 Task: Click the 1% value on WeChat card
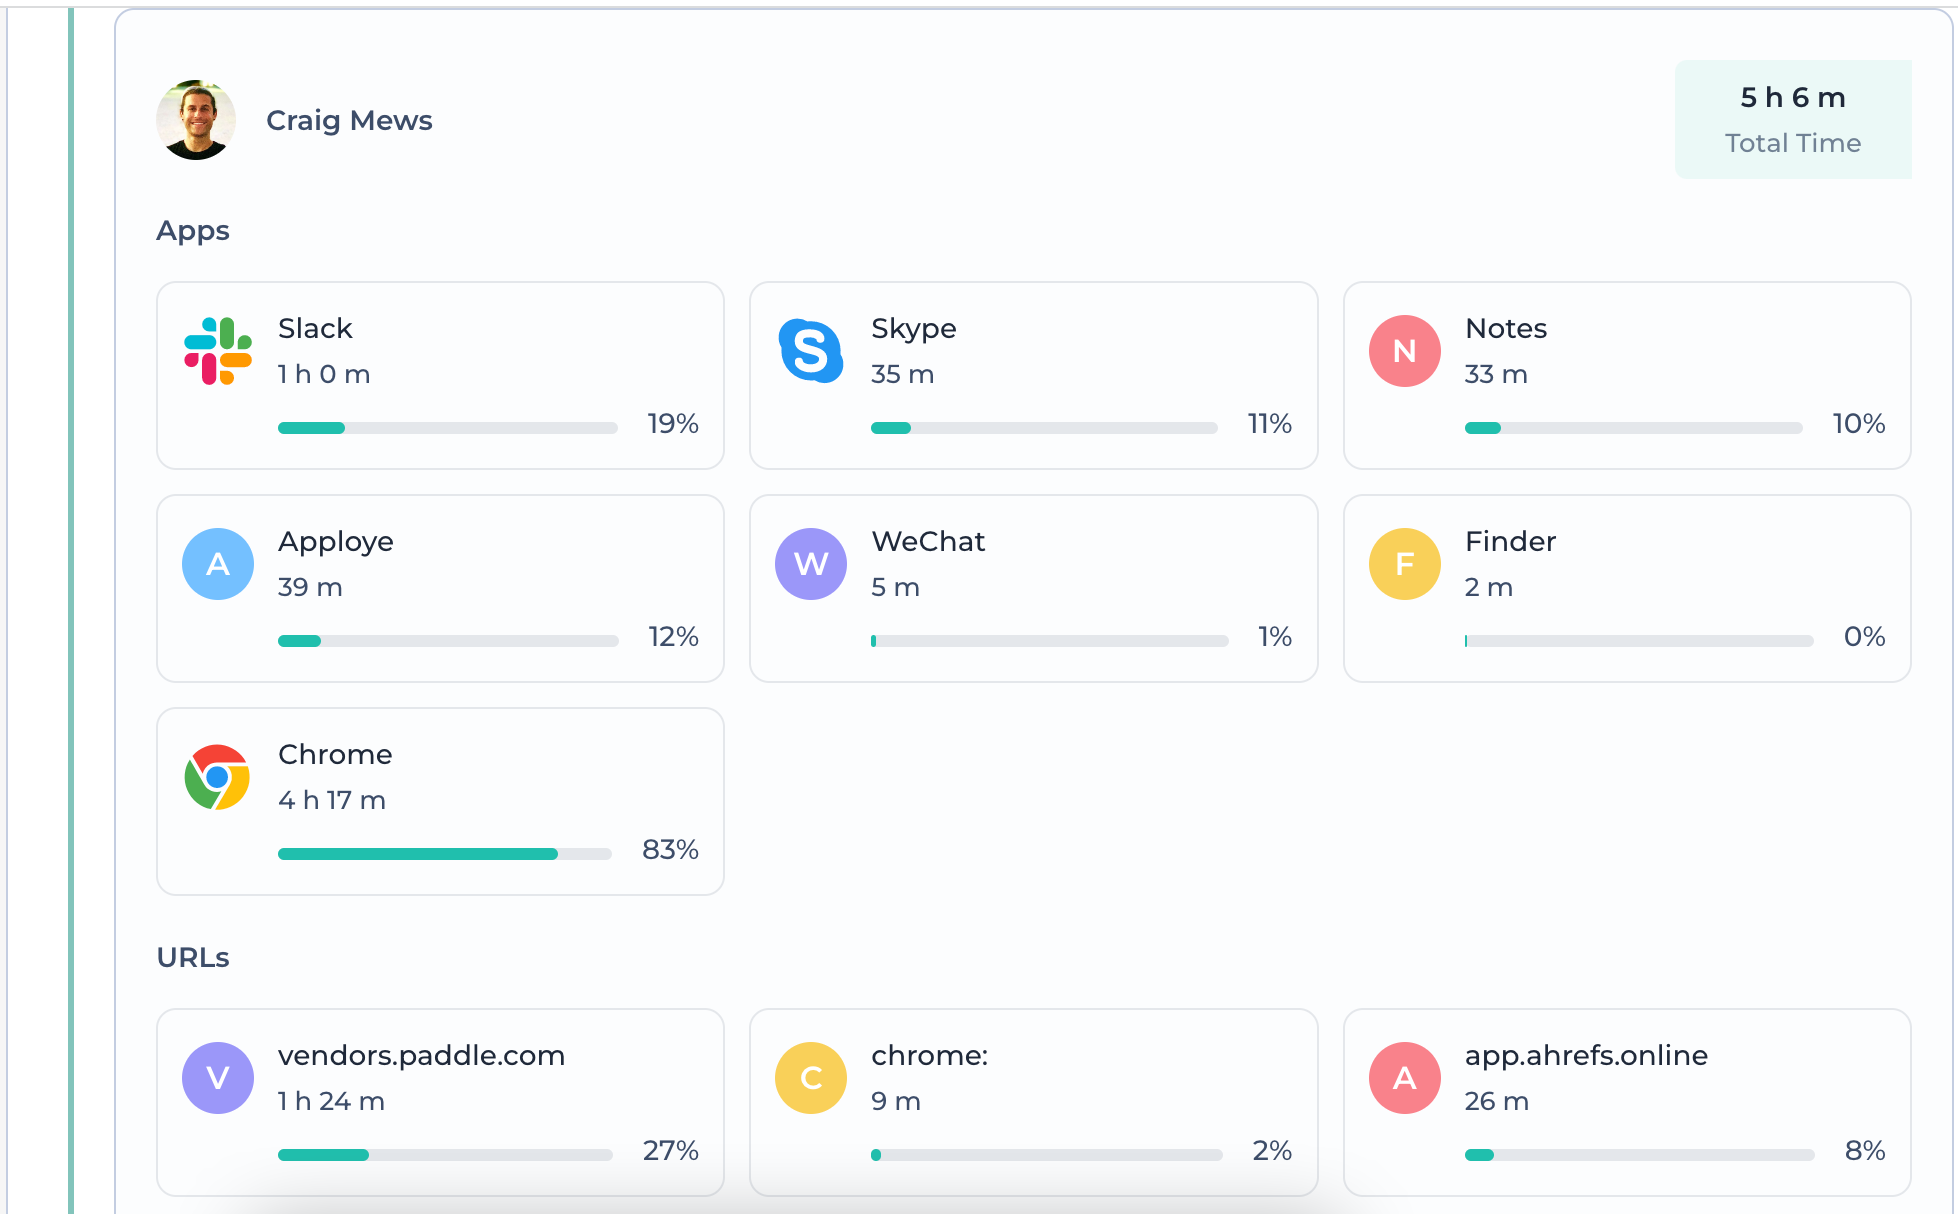(x=1275, y=637)
